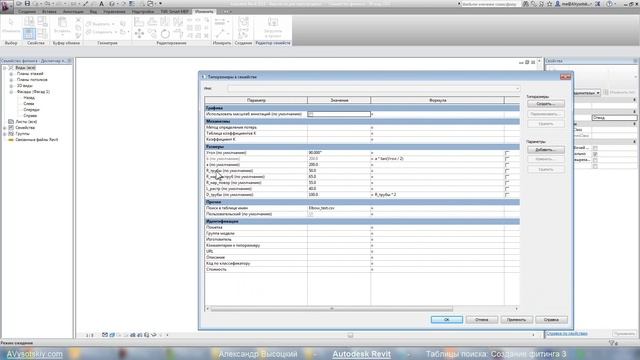Click the Семейства icon in project browser
Image resolution: width=640 pixels, height=360 pixels.
coord(11,128)
